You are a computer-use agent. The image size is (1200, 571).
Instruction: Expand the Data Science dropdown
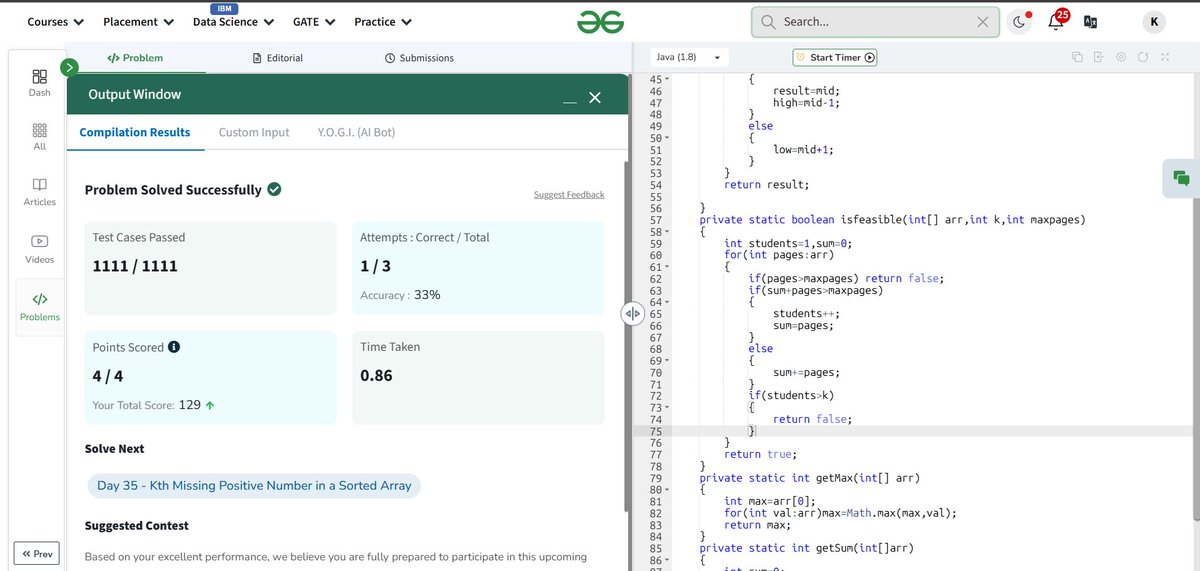pos(233,21)
